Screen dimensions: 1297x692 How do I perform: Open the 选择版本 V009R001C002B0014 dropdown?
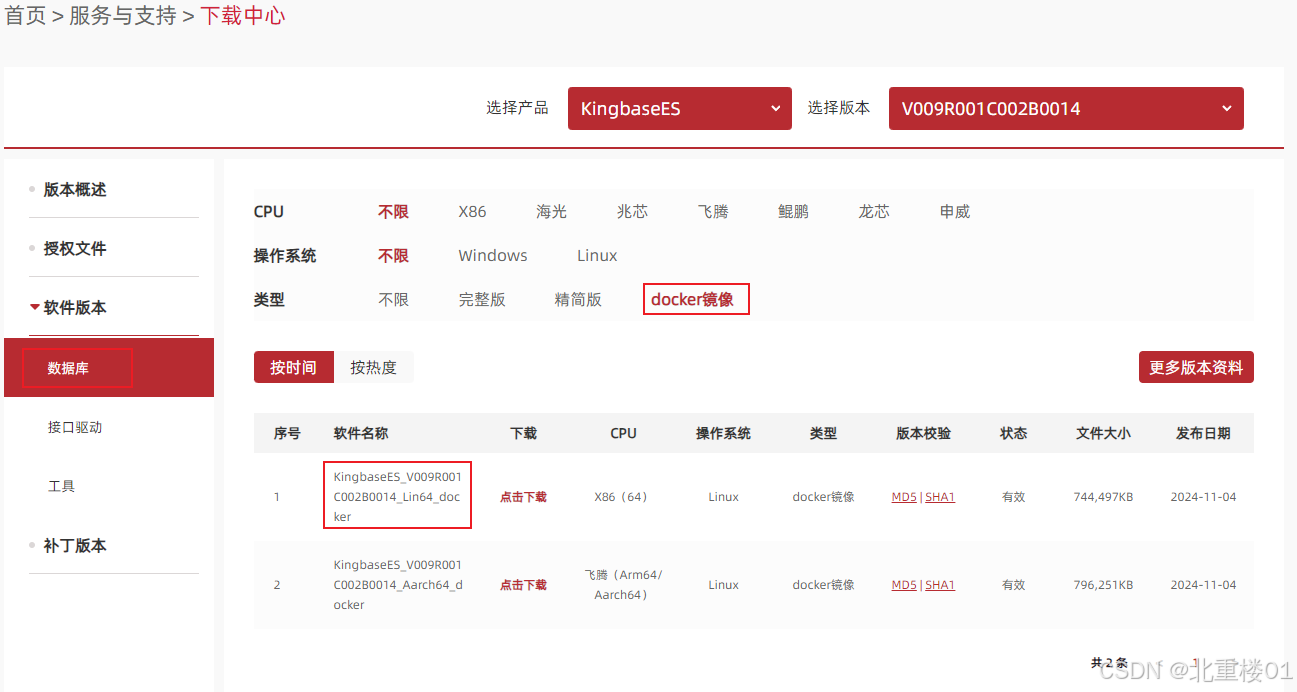point(1066,108)
